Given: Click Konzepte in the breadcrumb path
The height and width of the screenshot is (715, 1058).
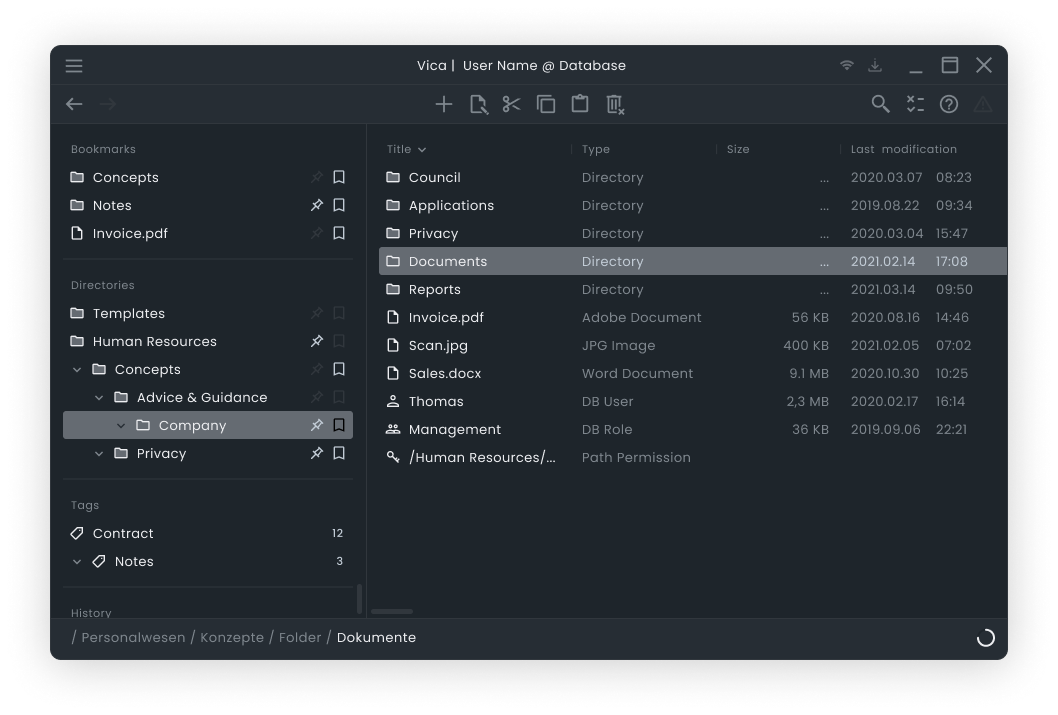Looking at the screenshot, I should [232, 637].
